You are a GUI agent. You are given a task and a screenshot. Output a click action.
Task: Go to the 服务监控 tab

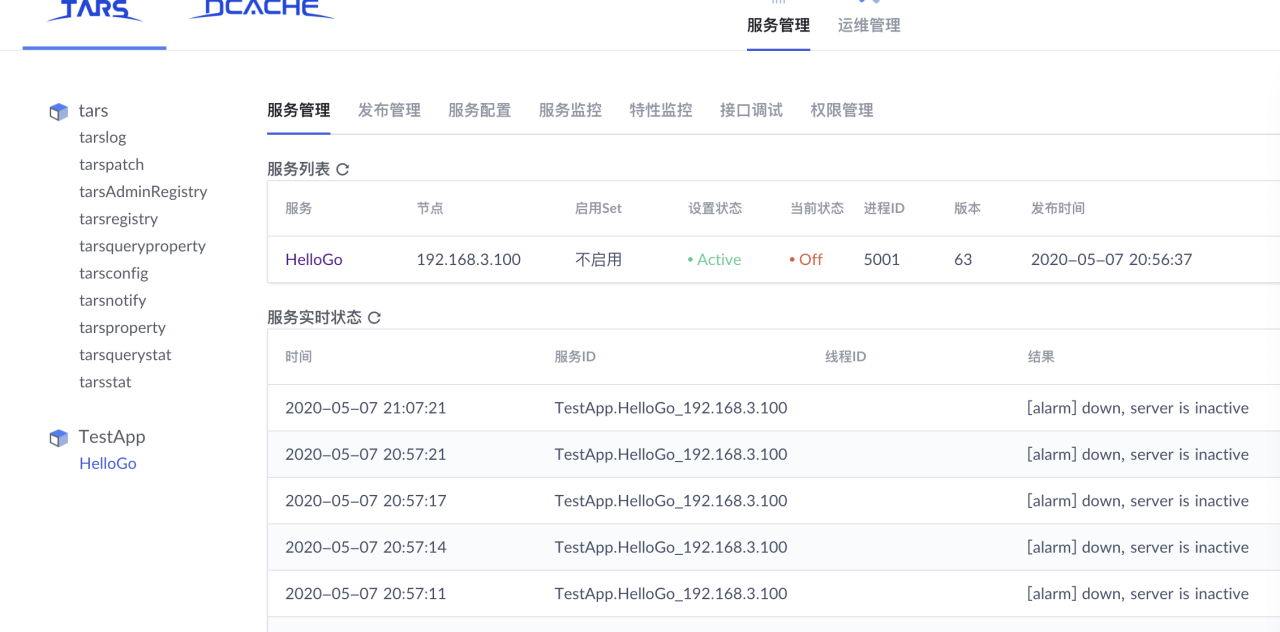(x=570, y=111)
